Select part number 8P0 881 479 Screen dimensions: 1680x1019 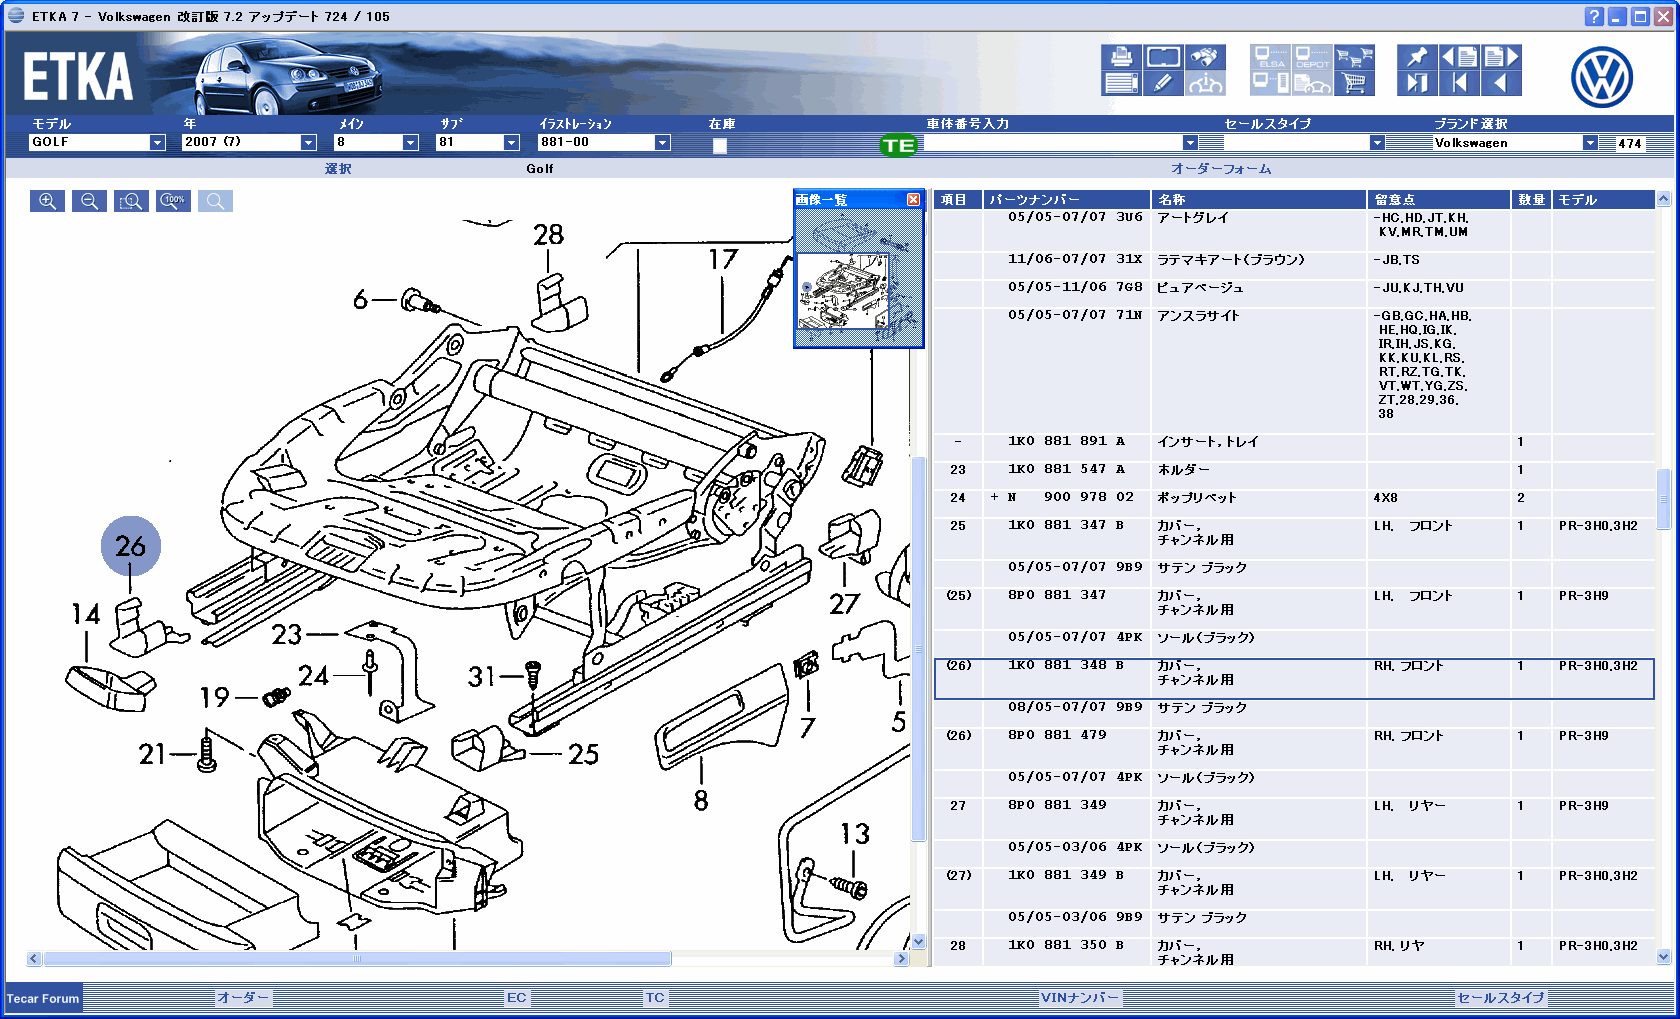click(1057, 735)
